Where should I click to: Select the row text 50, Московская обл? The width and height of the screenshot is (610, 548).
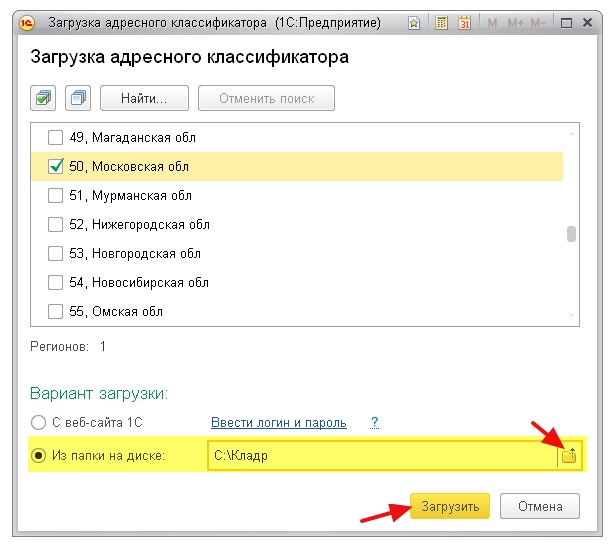pyautogui.click(x=129, y=166)
